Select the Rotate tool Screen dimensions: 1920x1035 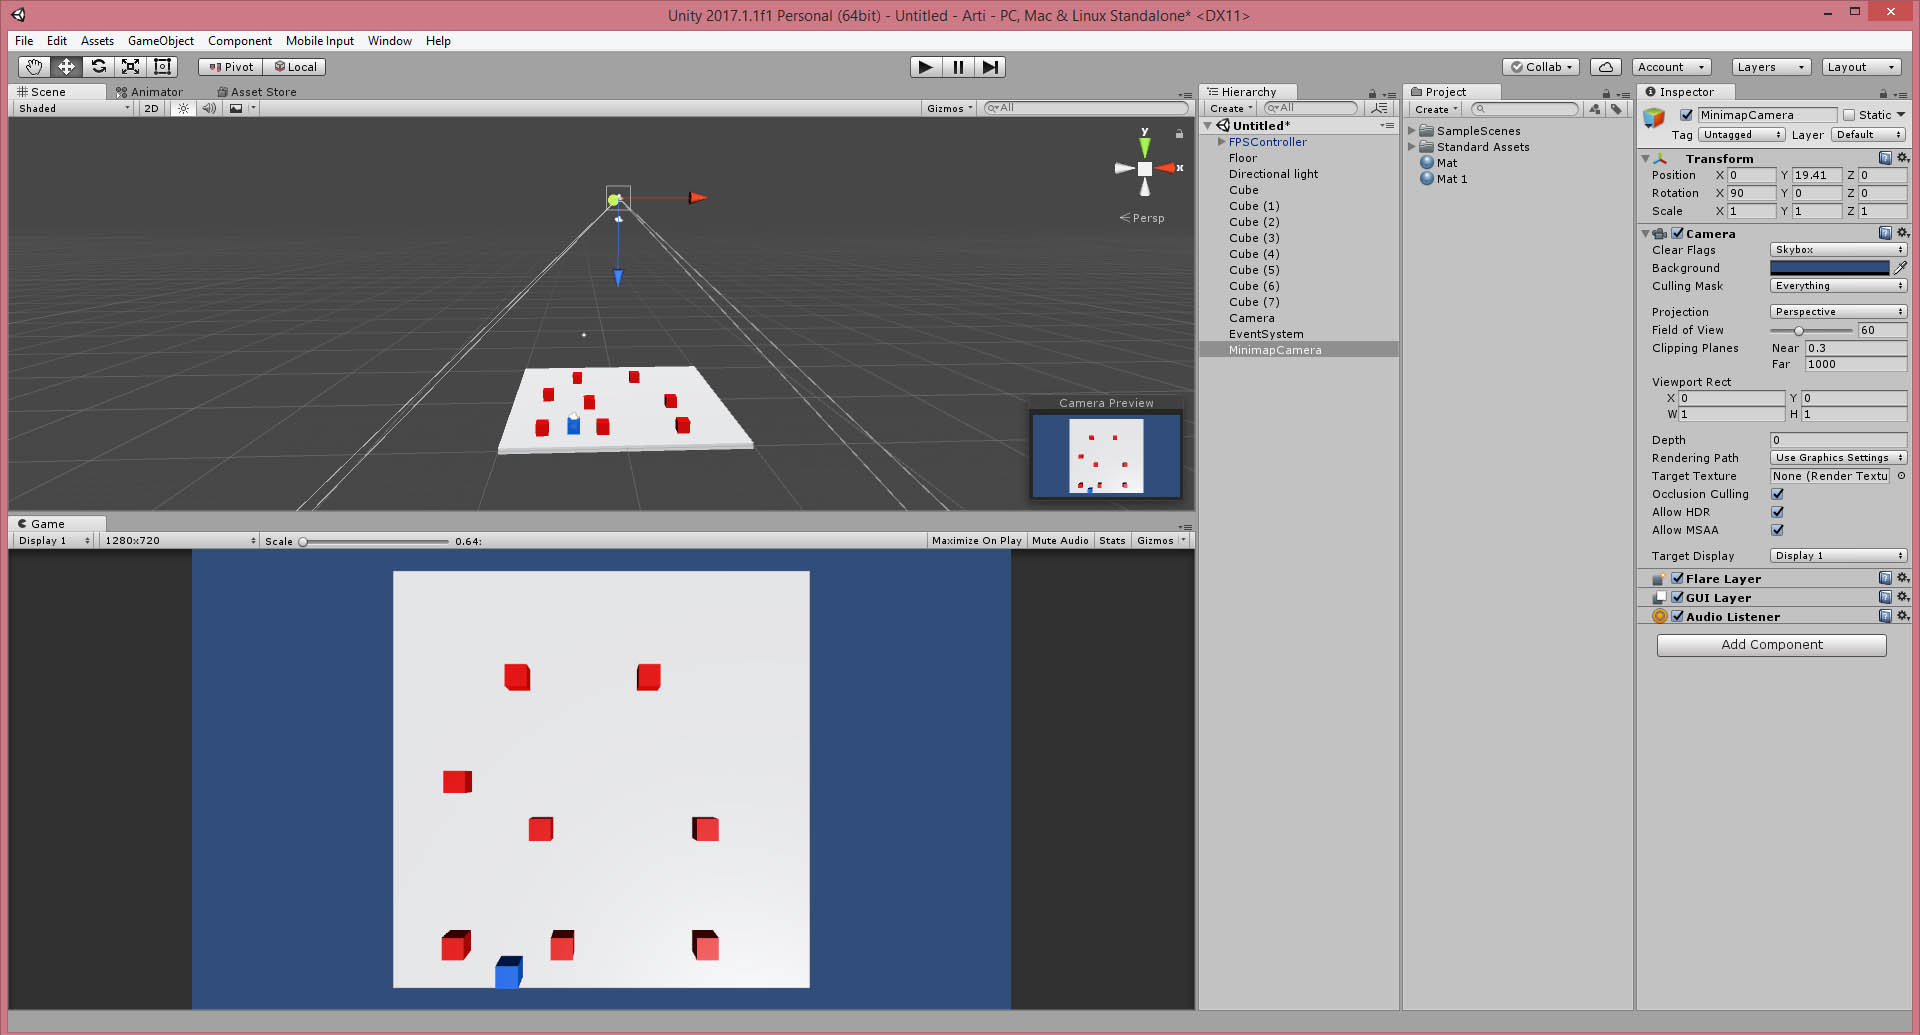(x=98, y=67)
